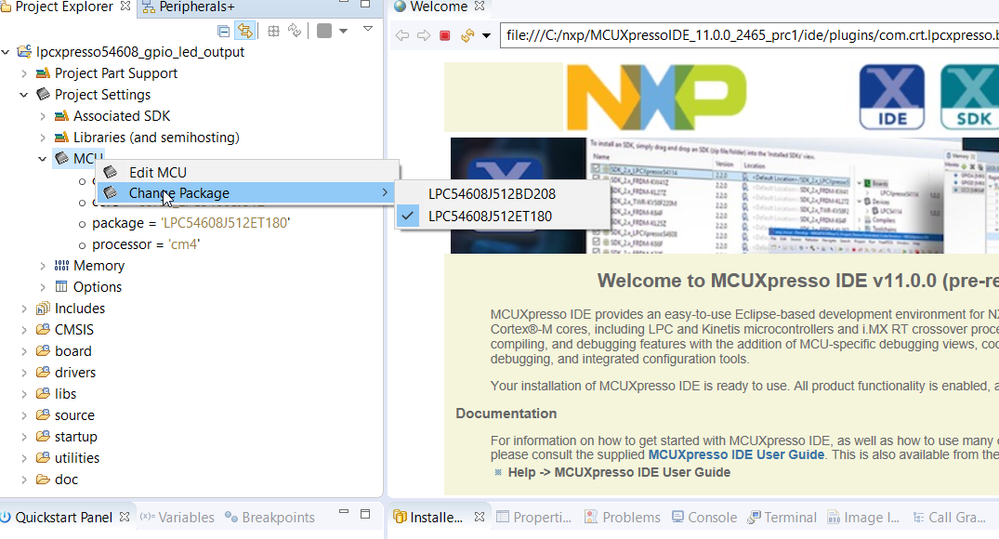
Task: Switch to the Breakpoints tab
Action: [x=270, y=517]
